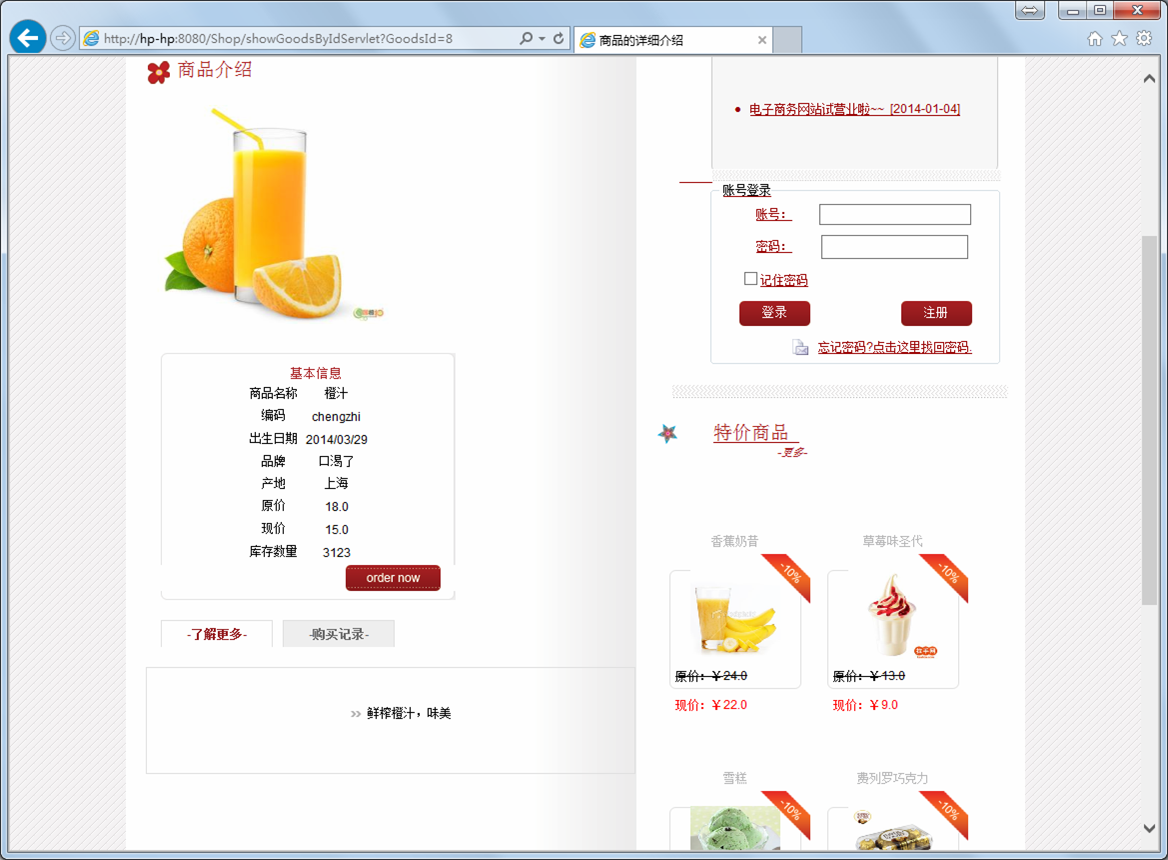Image resolution: width=1168 pixels, height=860 pixels.
Task: Open the 费列罗巧克力 product title
Action: tap(892, 778)
